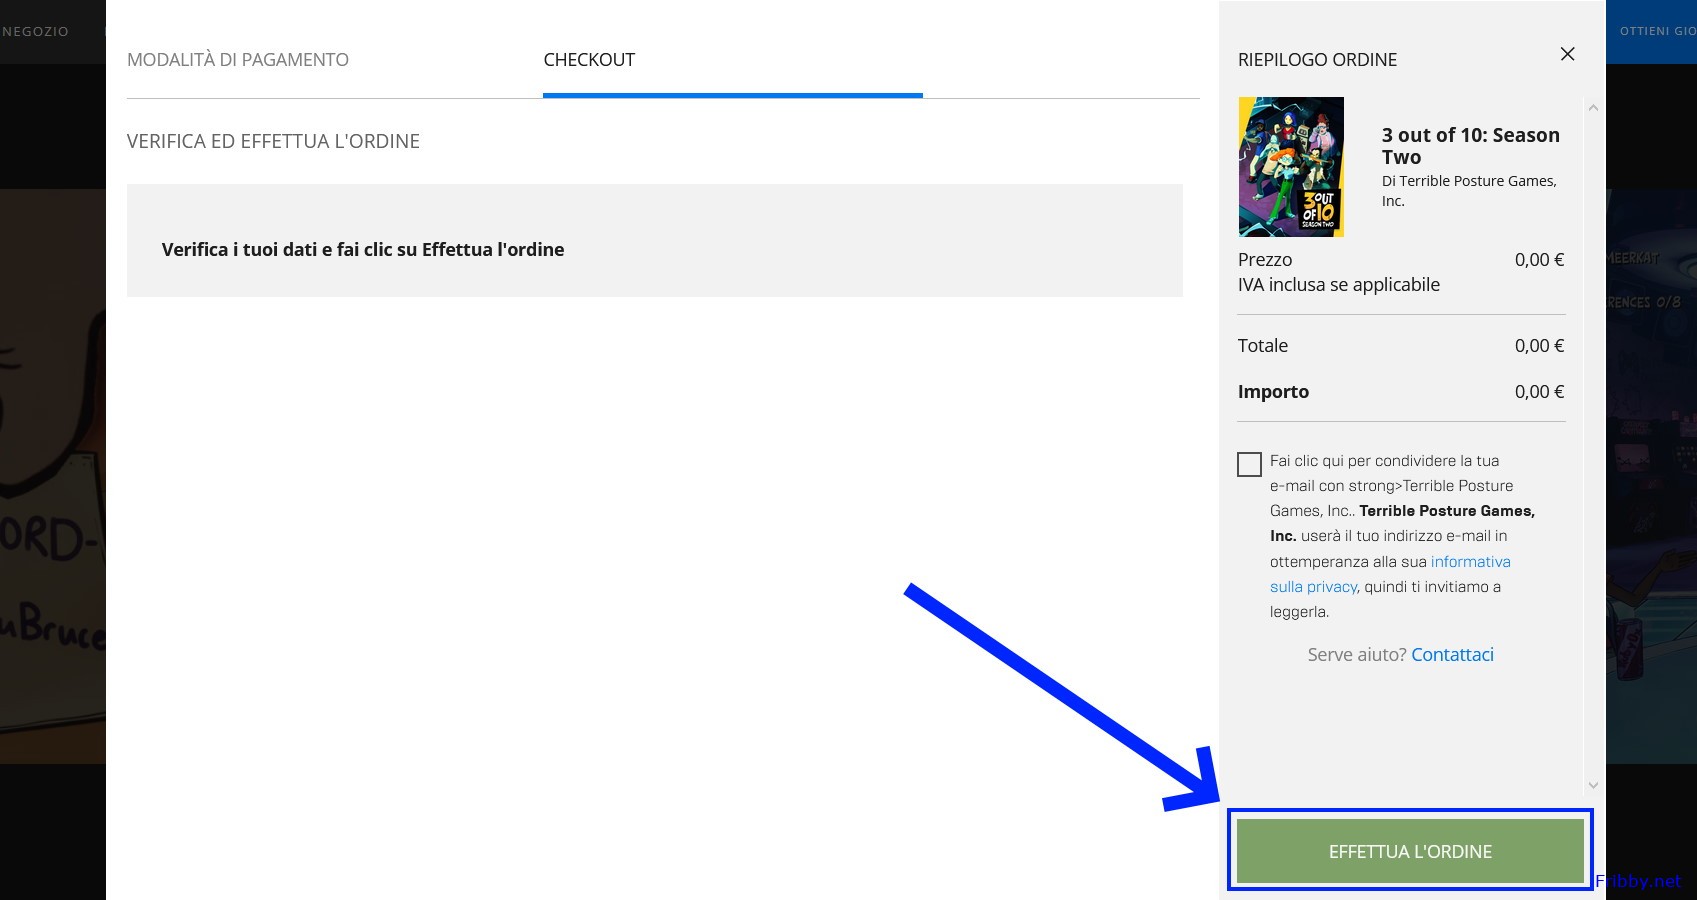Click the order summary scrollbar track
Viewport: 1697px width, 900px height.
point(1593,450)
